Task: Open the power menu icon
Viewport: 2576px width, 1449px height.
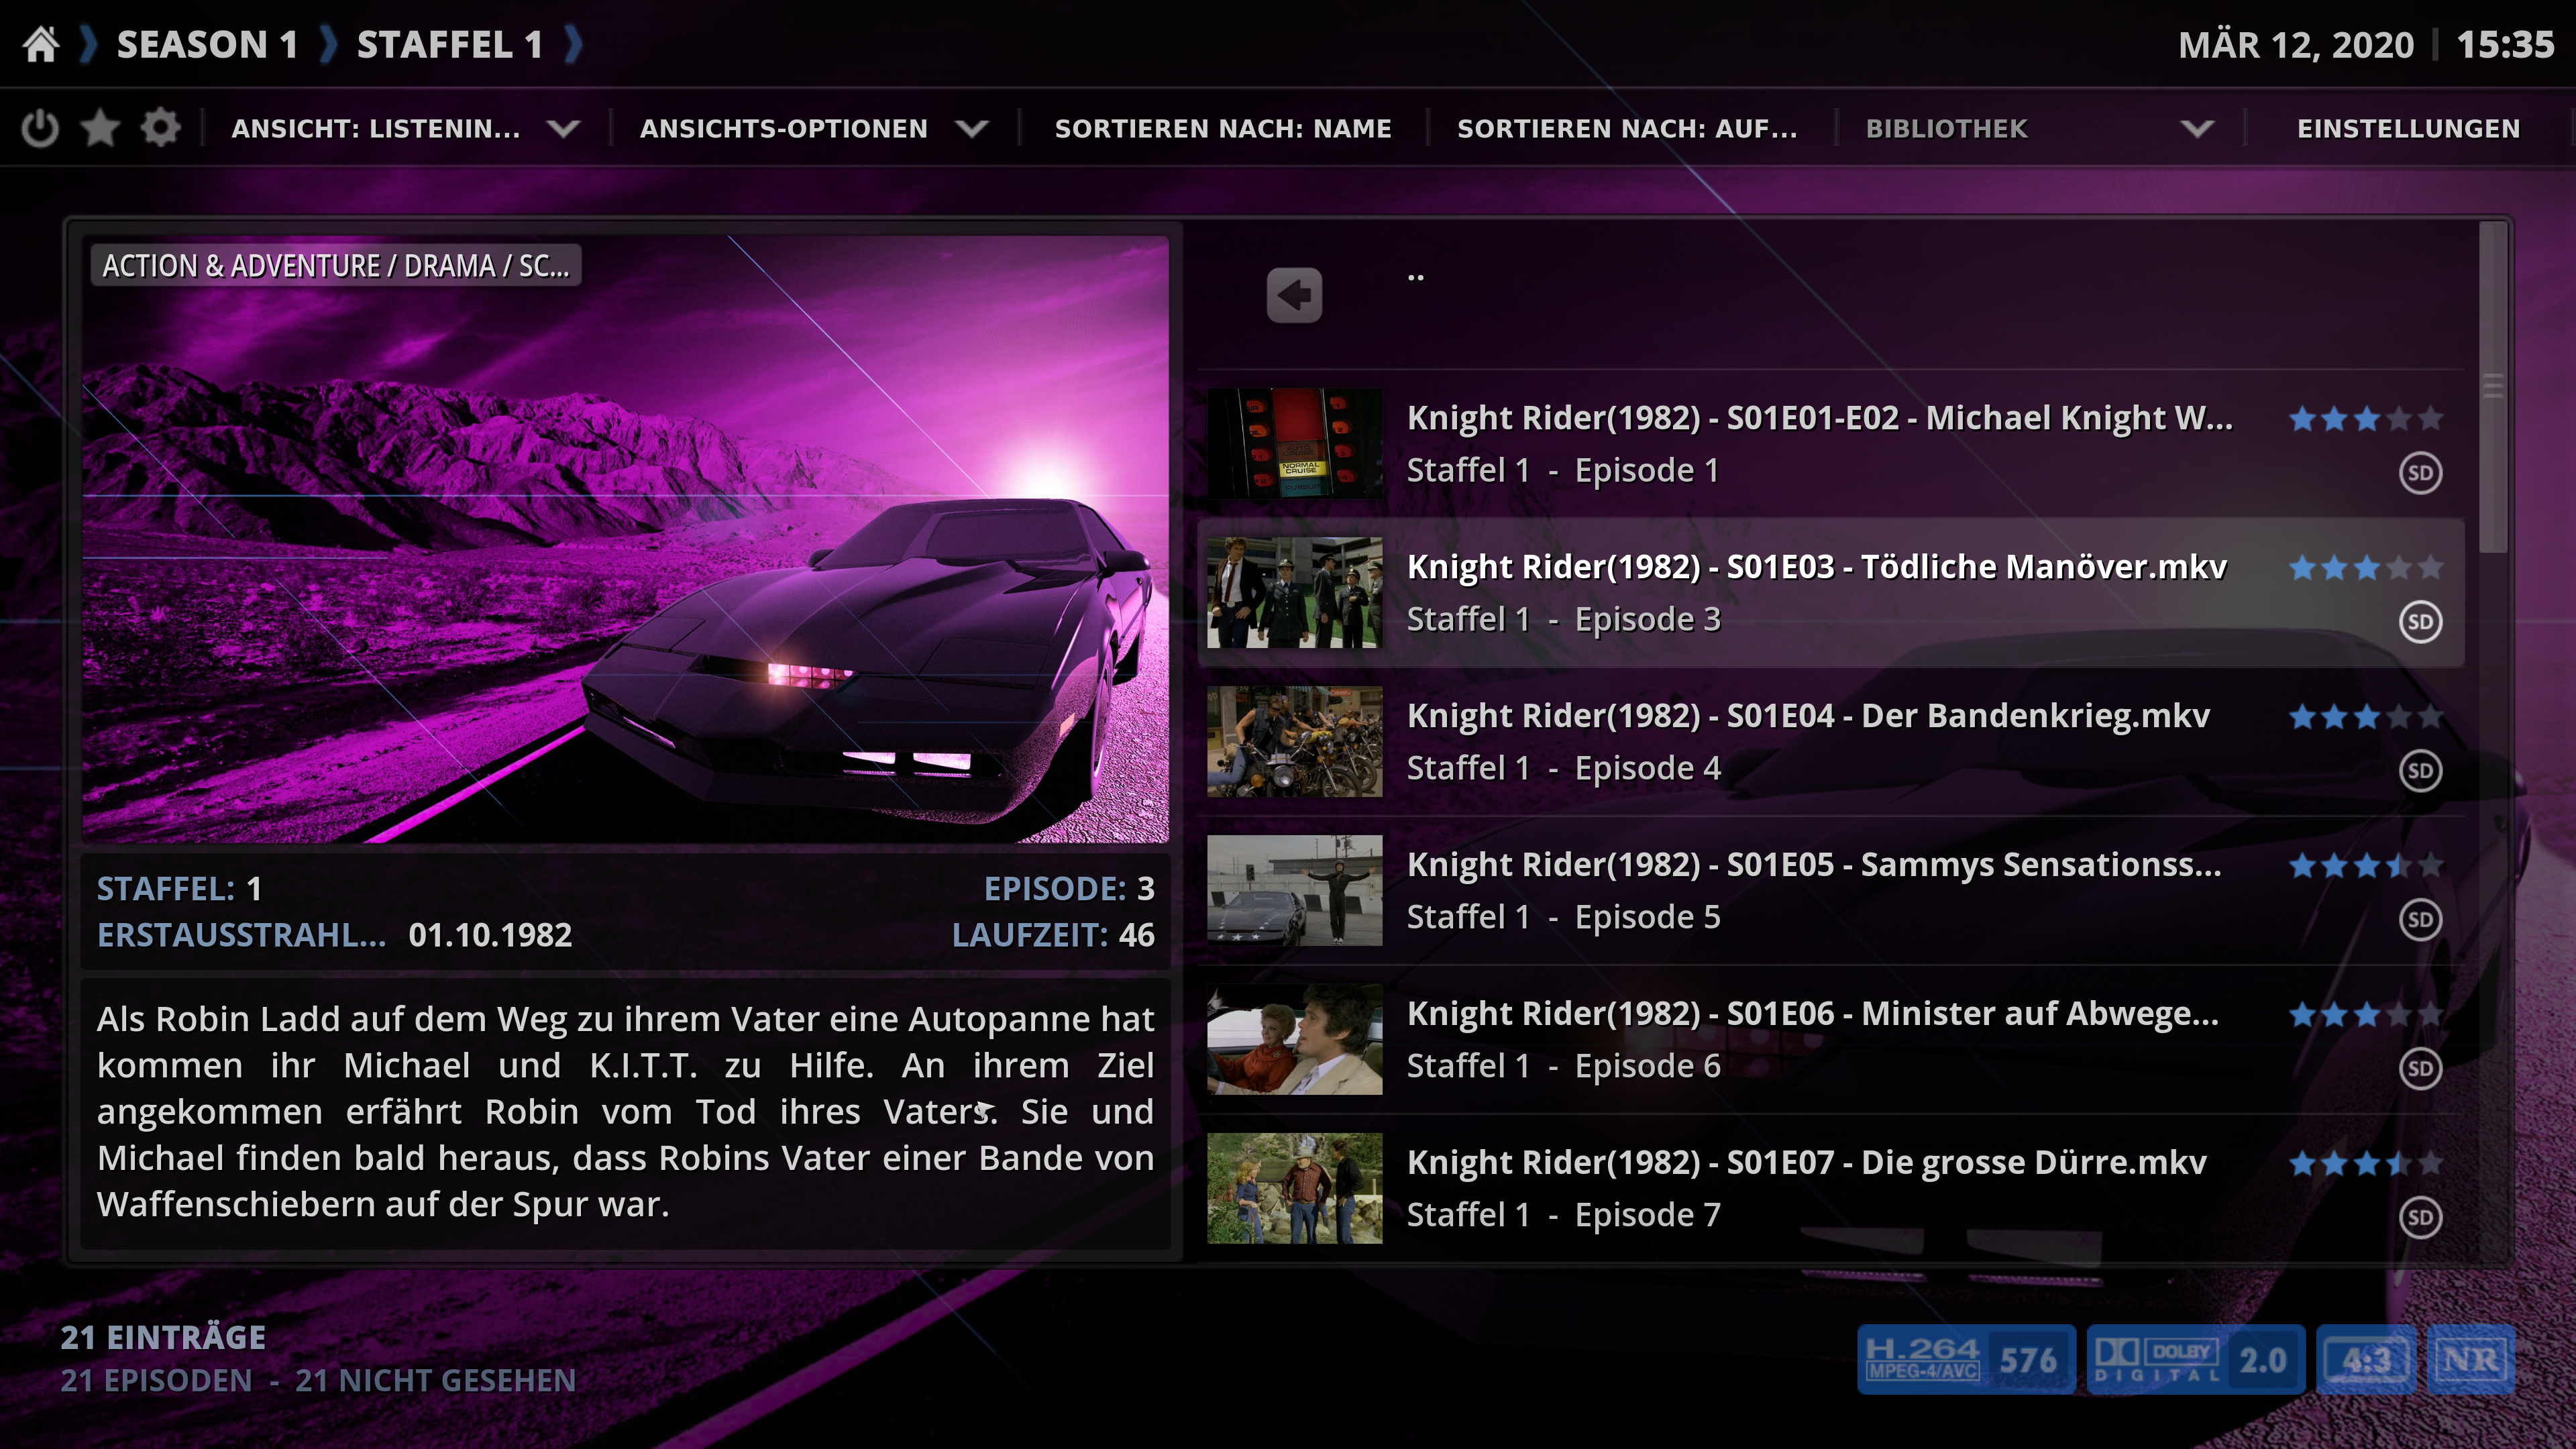Action: click(40, 128)
